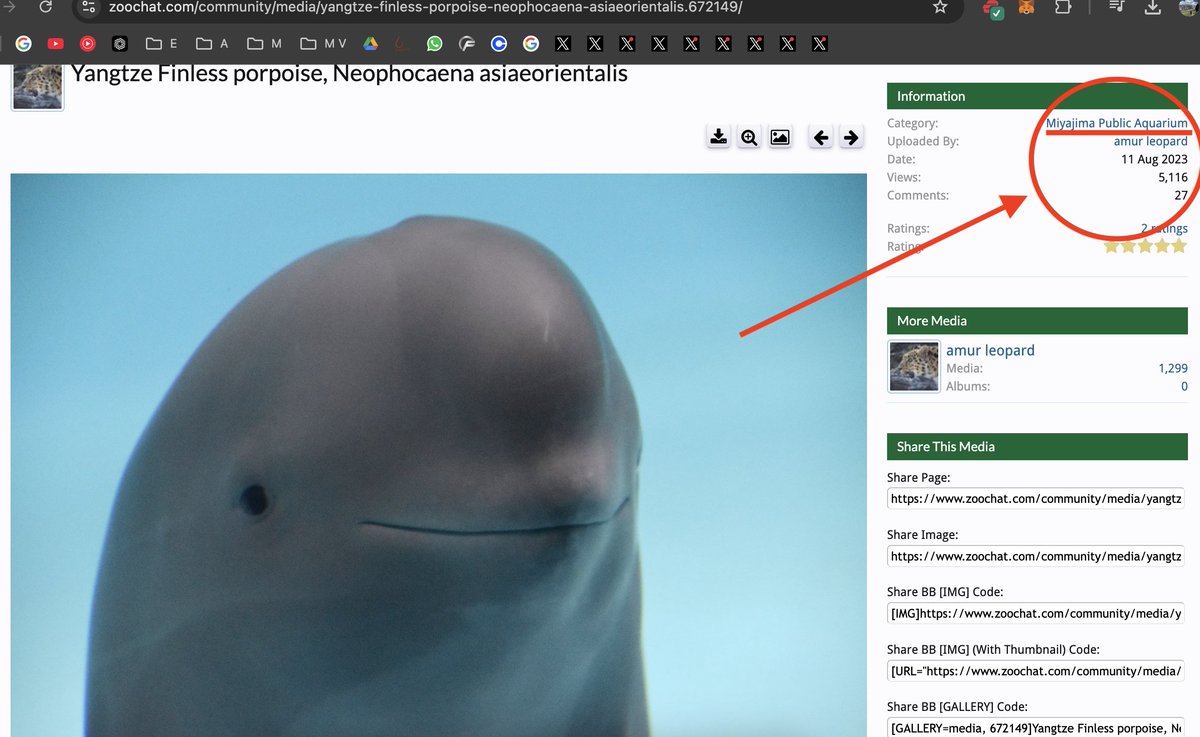1200x737 pixels.
Task: Click the date 11 Aug 2023
Action: [1154, 159]
